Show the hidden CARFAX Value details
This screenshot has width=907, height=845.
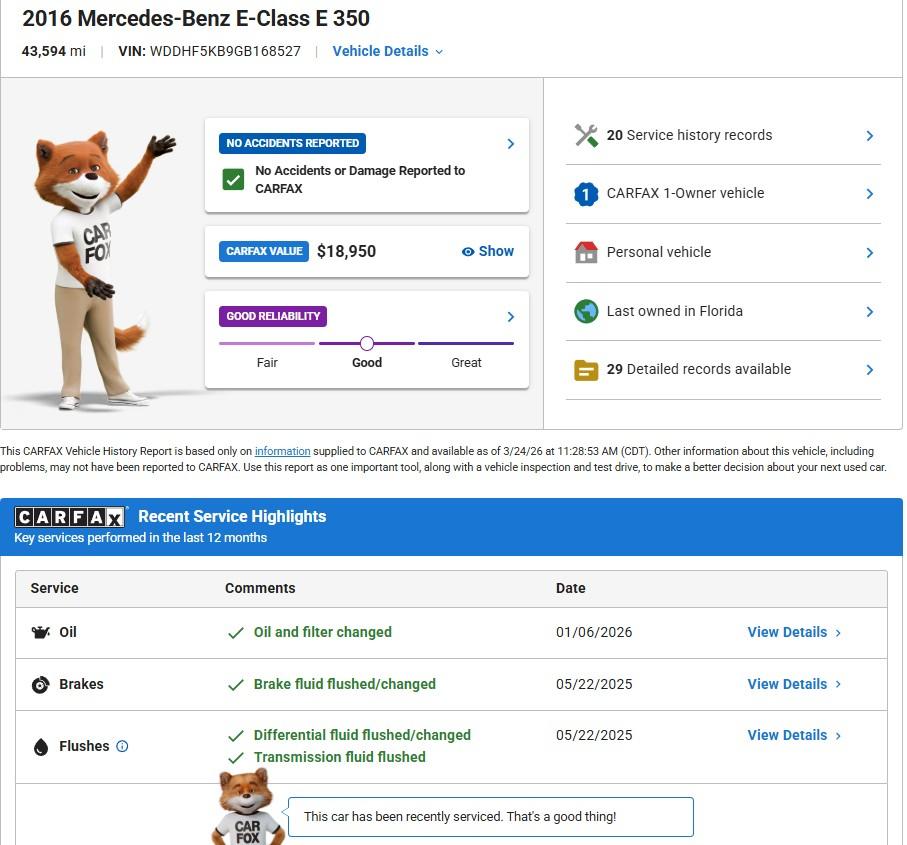tap(488, 252)
